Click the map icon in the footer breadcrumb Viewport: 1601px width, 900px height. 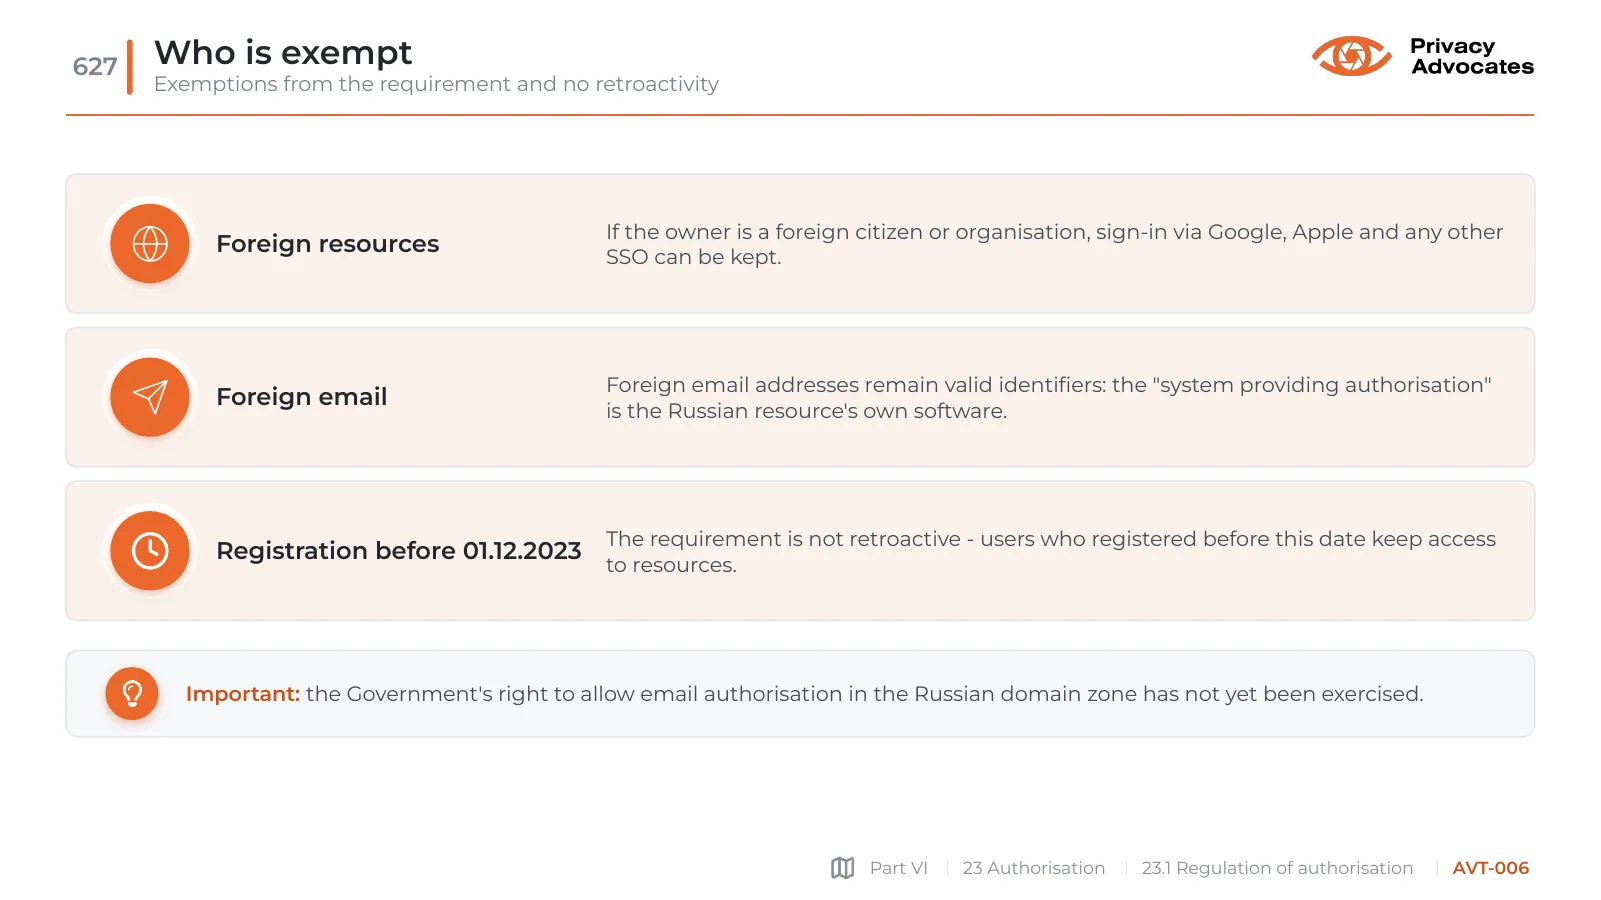[x=843, y=868]
